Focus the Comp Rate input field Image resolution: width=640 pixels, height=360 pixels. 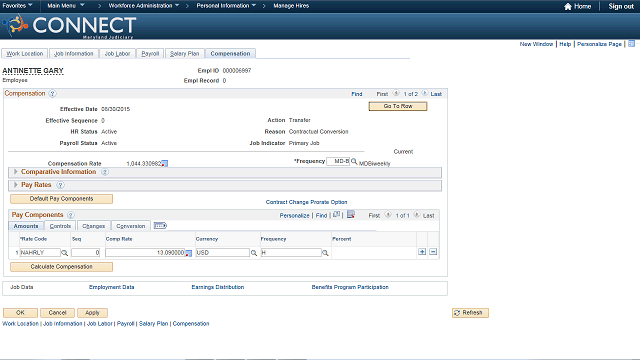tap(145, 253)
